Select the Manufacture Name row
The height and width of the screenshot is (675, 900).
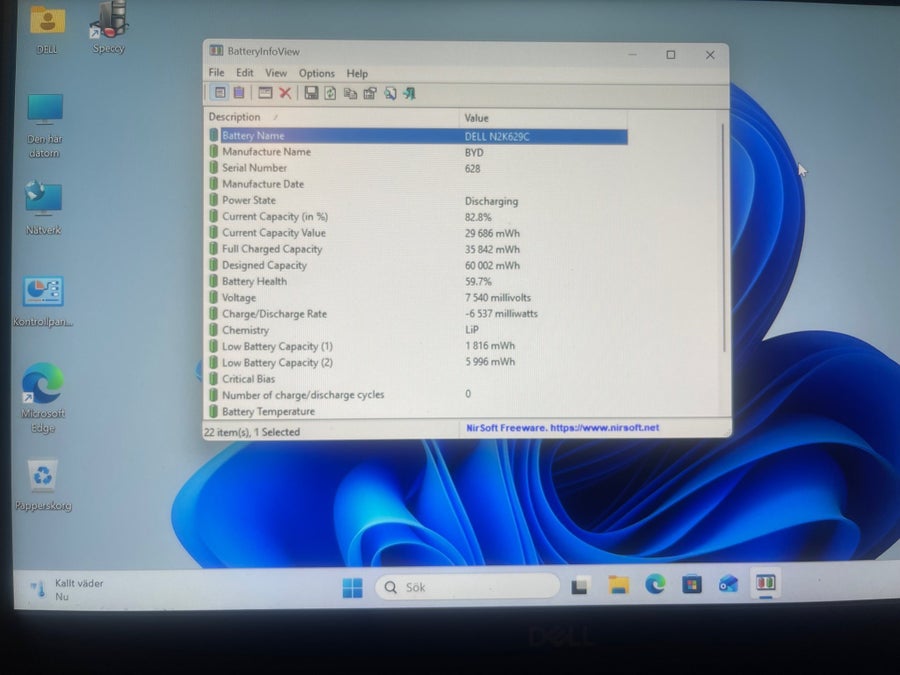click(x=417, y=152)
